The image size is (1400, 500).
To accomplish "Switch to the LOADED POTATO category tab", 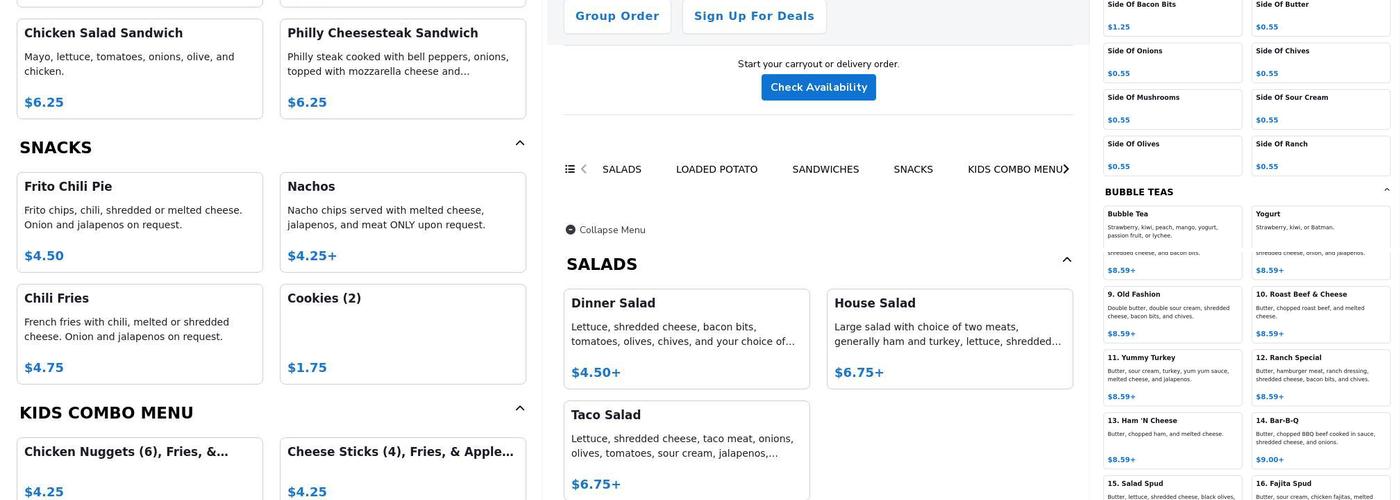I will click(x=716, y=169).
